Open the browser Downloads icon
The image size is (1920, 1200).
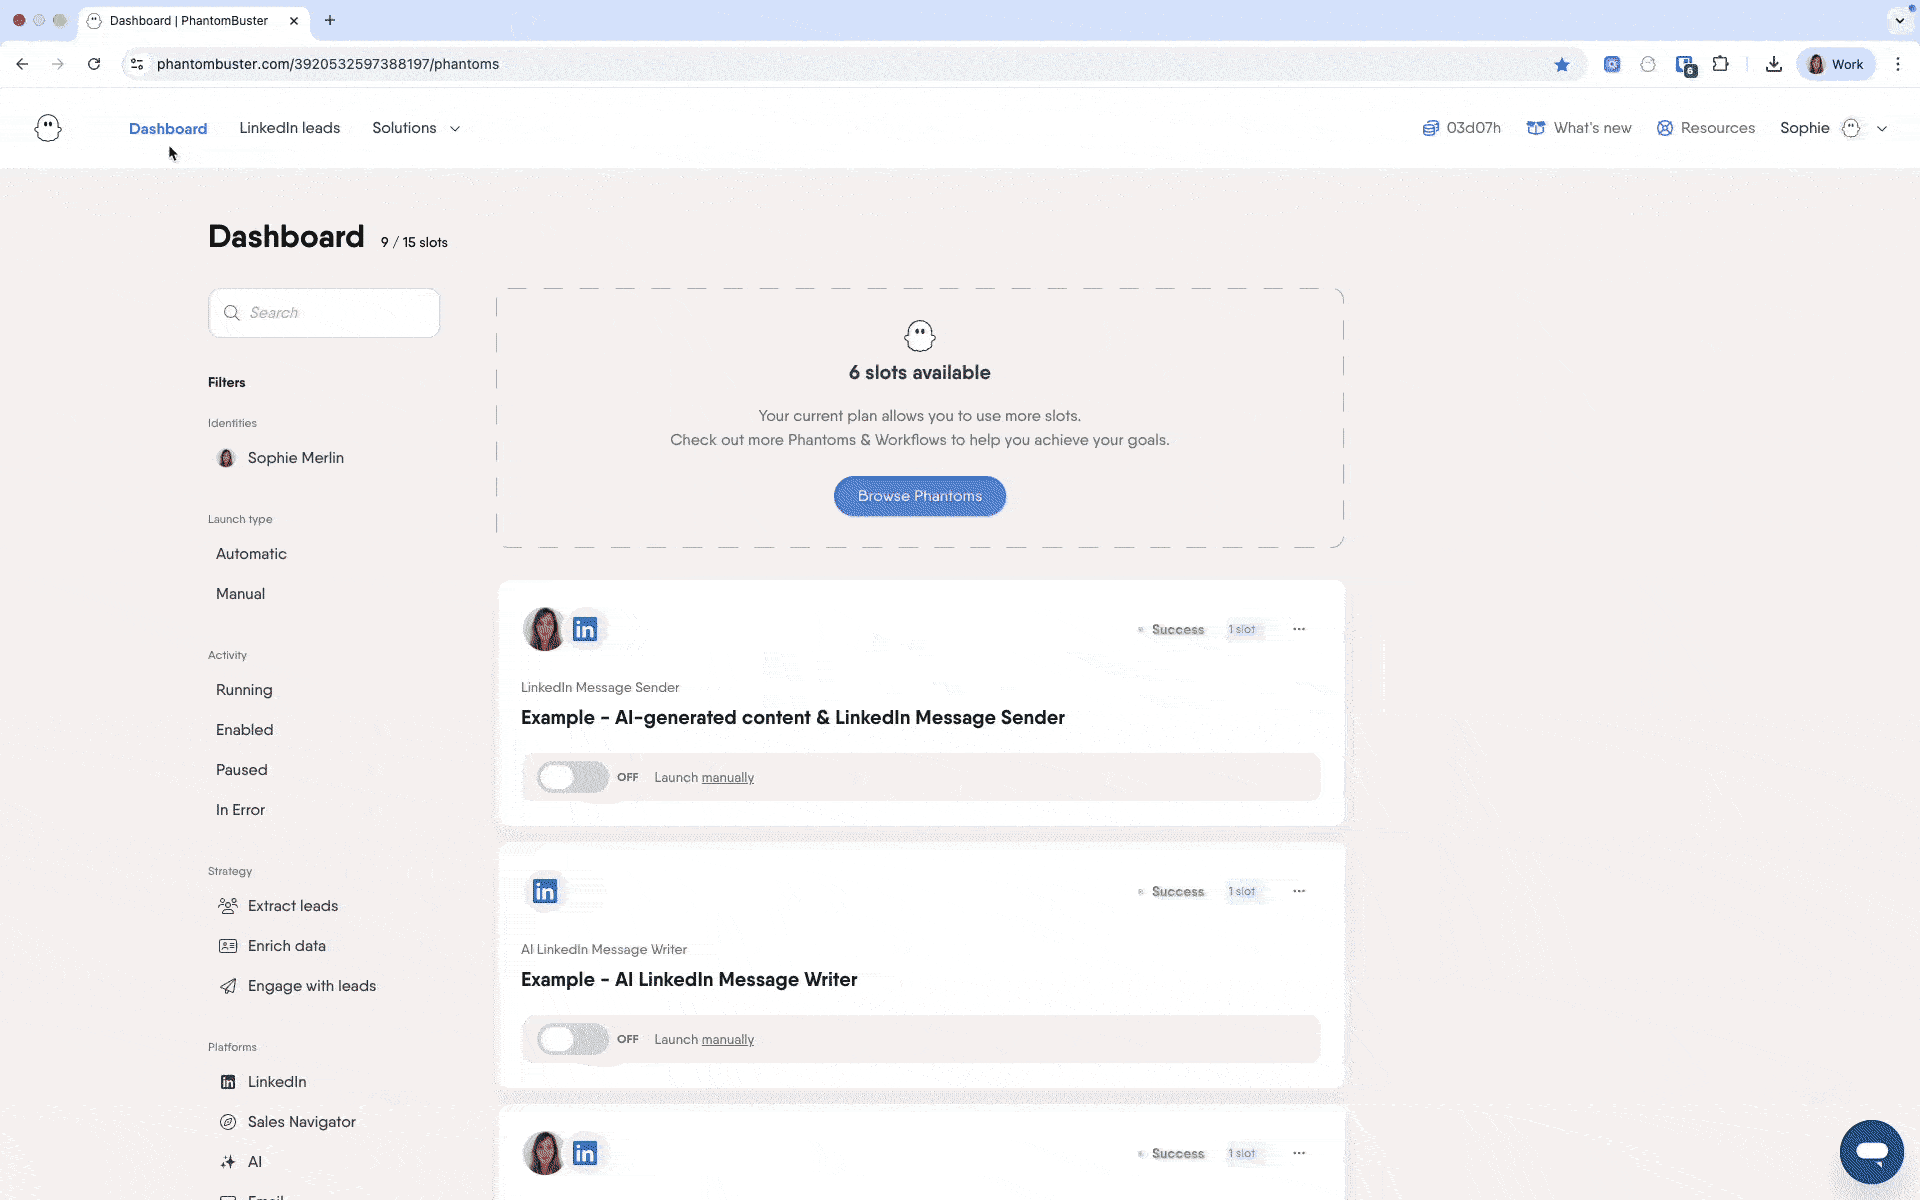pyautogui.click(x=1774, y=64)
